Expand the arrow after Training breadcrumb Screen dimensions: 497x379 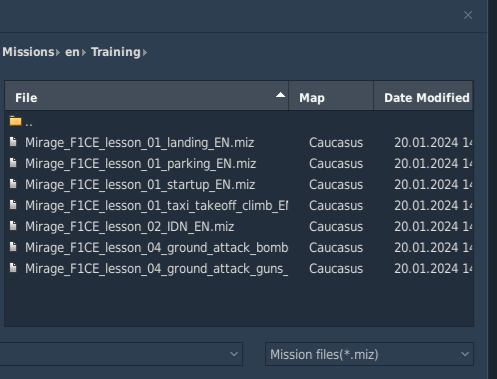[145, 53]
